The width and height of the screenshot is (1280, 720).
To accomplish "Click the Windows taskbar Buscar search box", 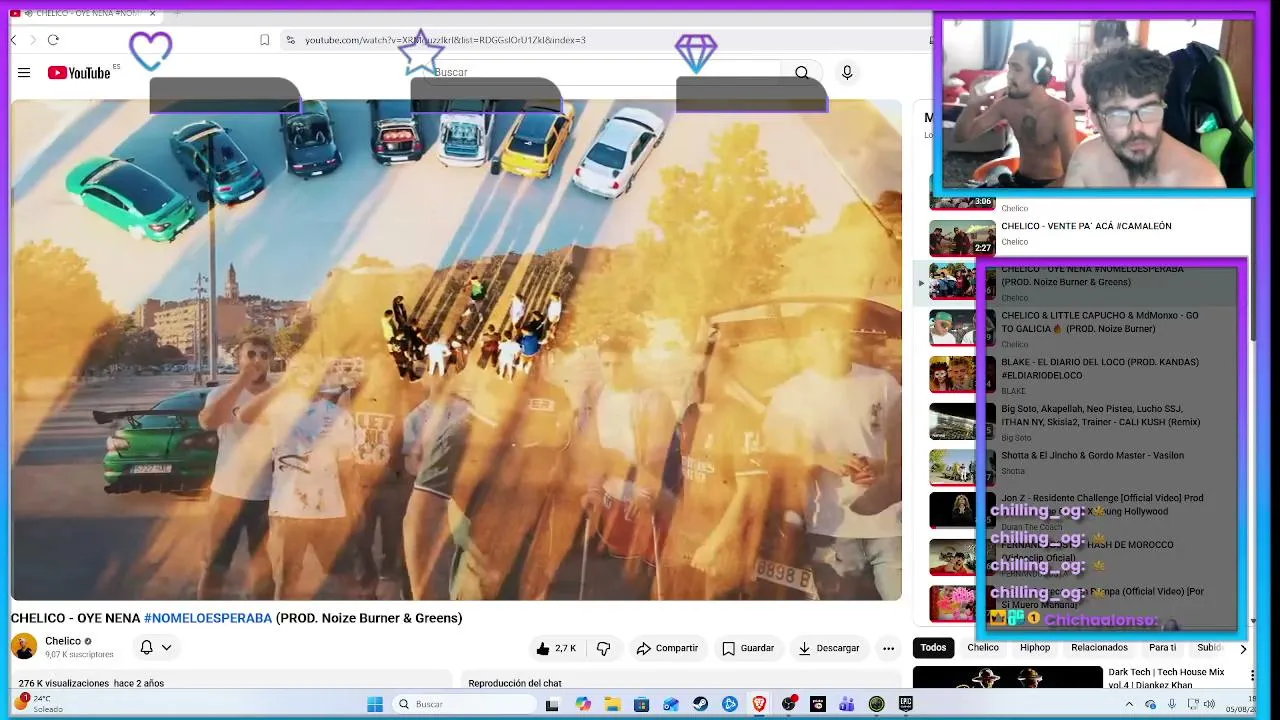I will pyautogui.click(x=465, y=704).
